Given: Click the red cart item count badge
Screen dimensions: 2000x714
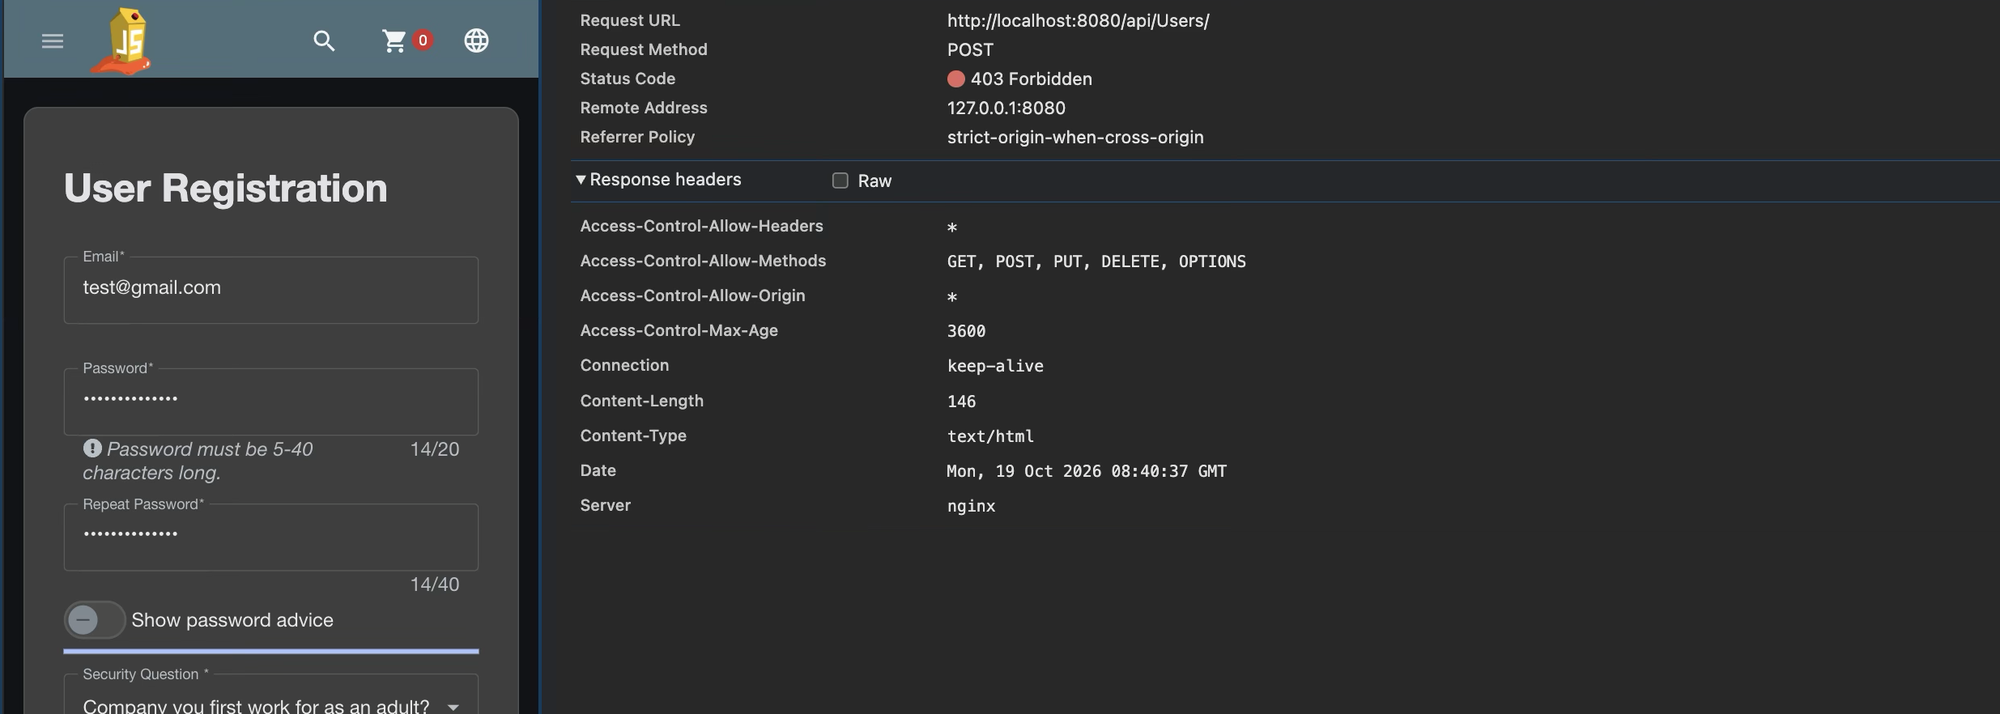Looking at the screenshot, I should [423, 40].
